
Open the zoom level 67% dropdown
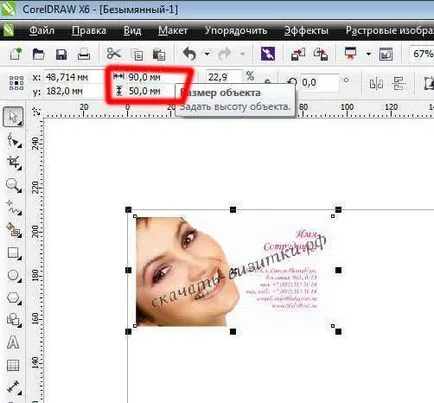(x=422, y=54)
